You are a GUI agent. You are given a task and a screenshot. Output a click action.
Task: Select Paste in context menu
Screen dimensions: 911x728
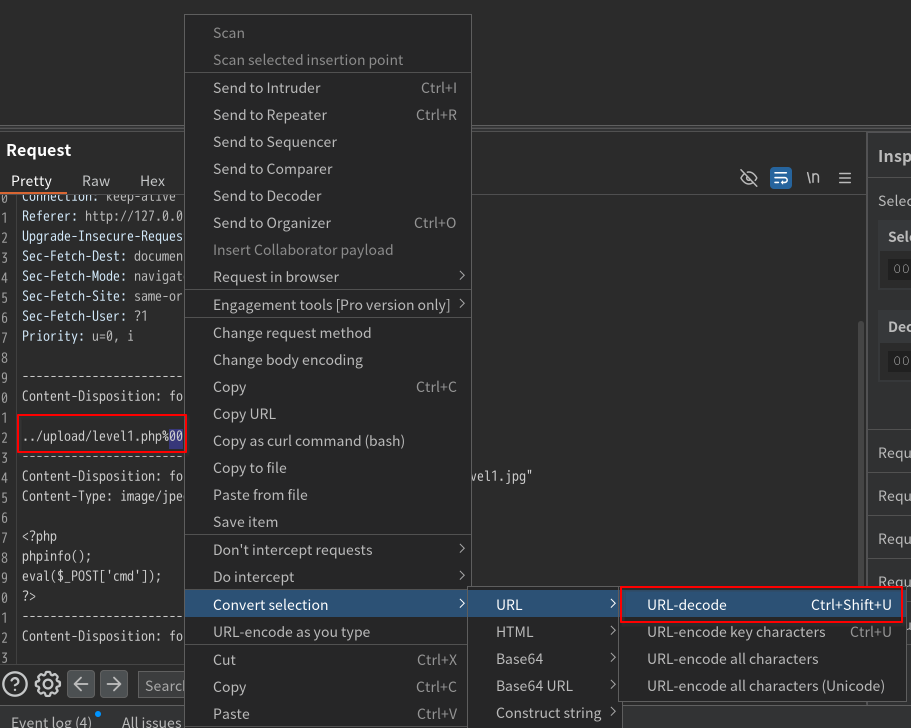[x=328, y=714]
